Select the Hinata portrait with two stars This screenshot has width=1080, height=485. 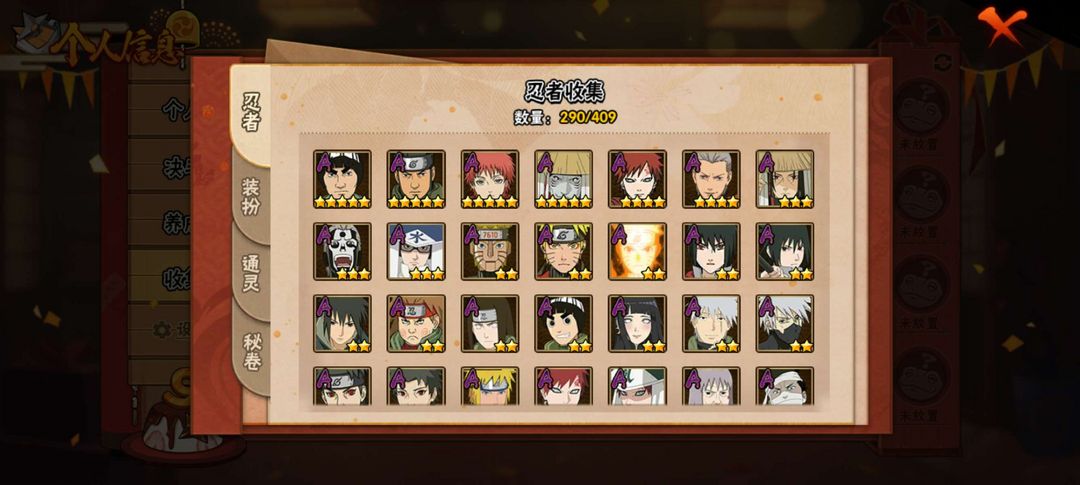(637, 324)
